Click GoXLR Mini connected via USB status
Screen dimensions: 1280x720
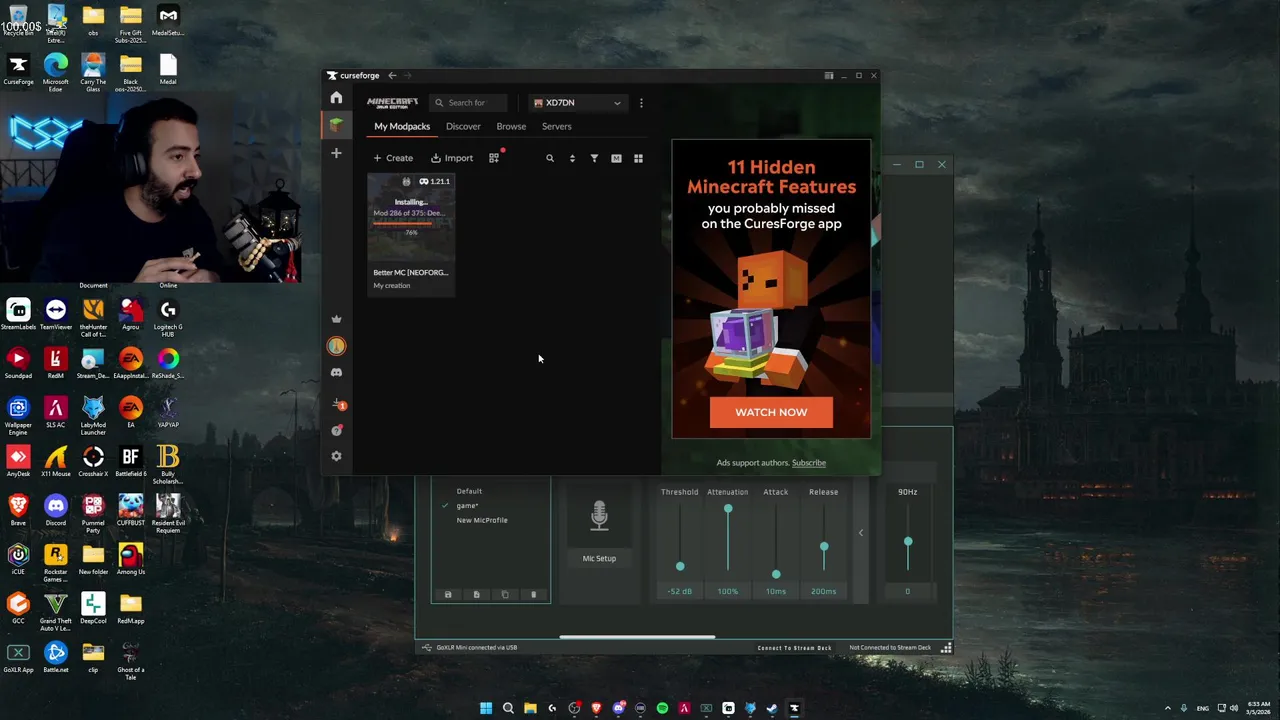tap(470, 648)
